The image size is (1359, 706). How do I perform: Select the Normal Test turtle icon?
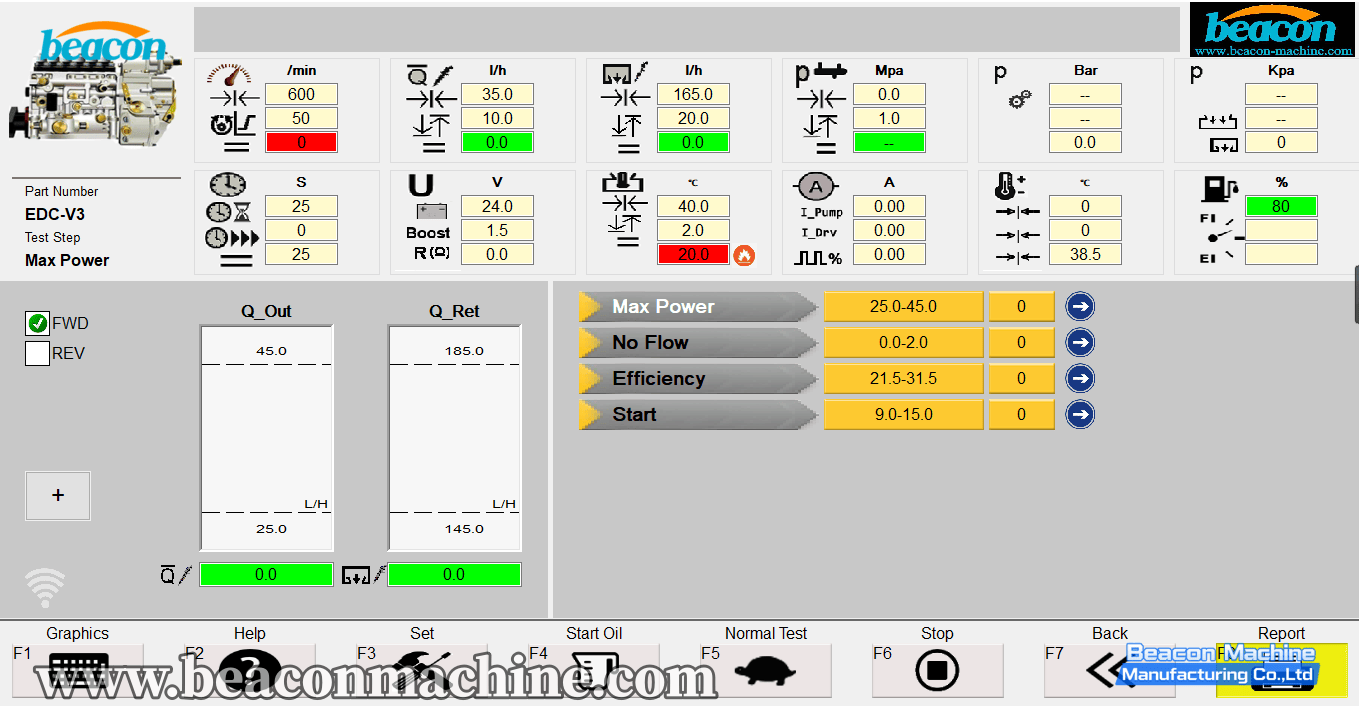[765, 670]
